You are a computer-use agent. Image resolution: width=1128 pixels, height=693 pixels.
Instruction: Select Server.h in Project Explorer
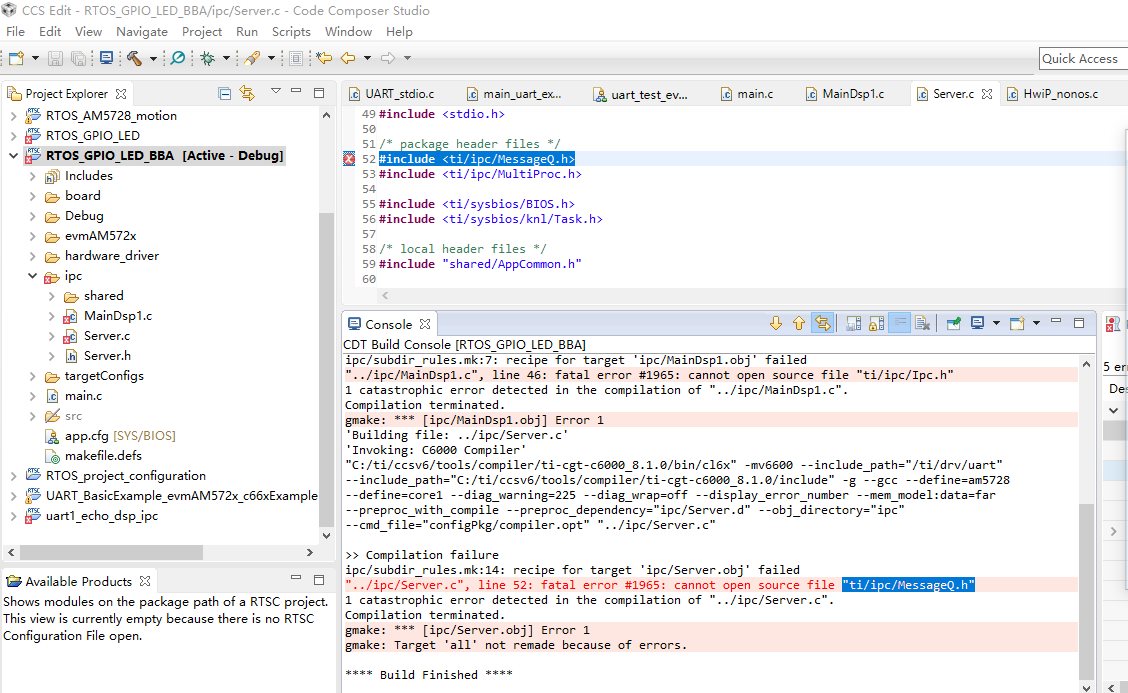(106, 355)
